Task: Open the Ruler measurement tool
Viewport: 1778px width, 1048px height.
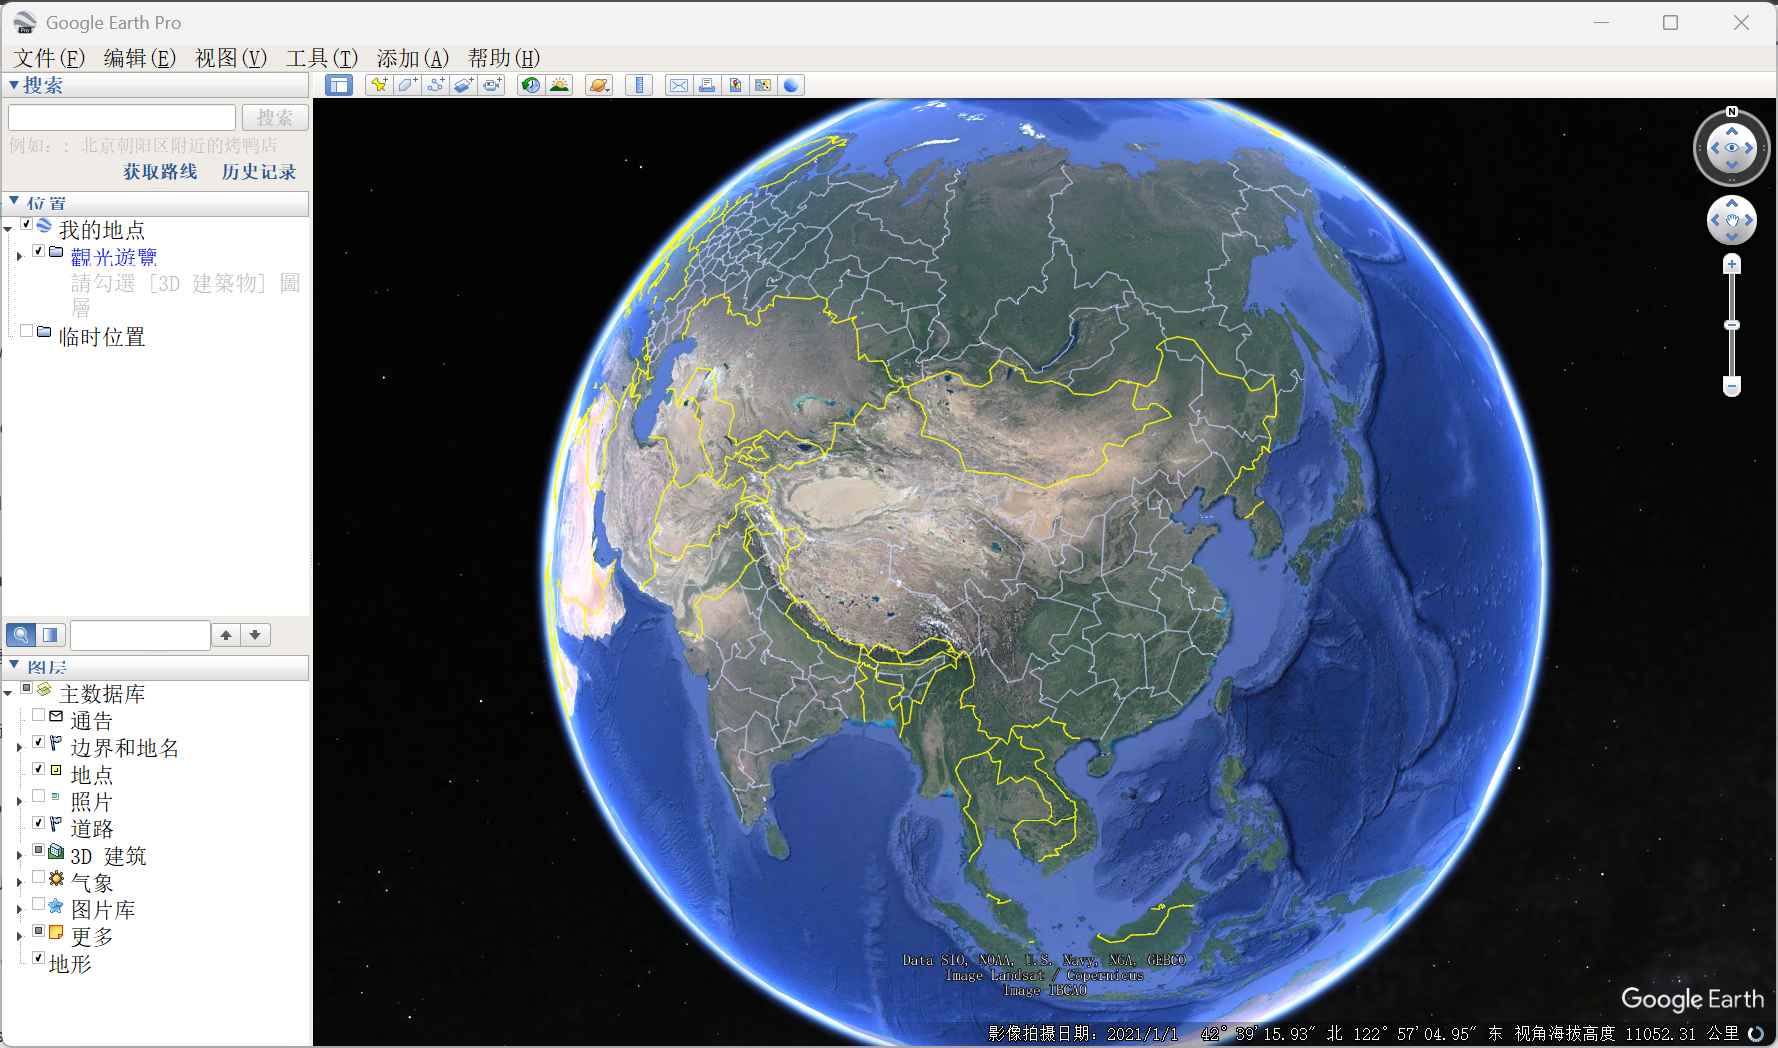Action: pos(638,85)
